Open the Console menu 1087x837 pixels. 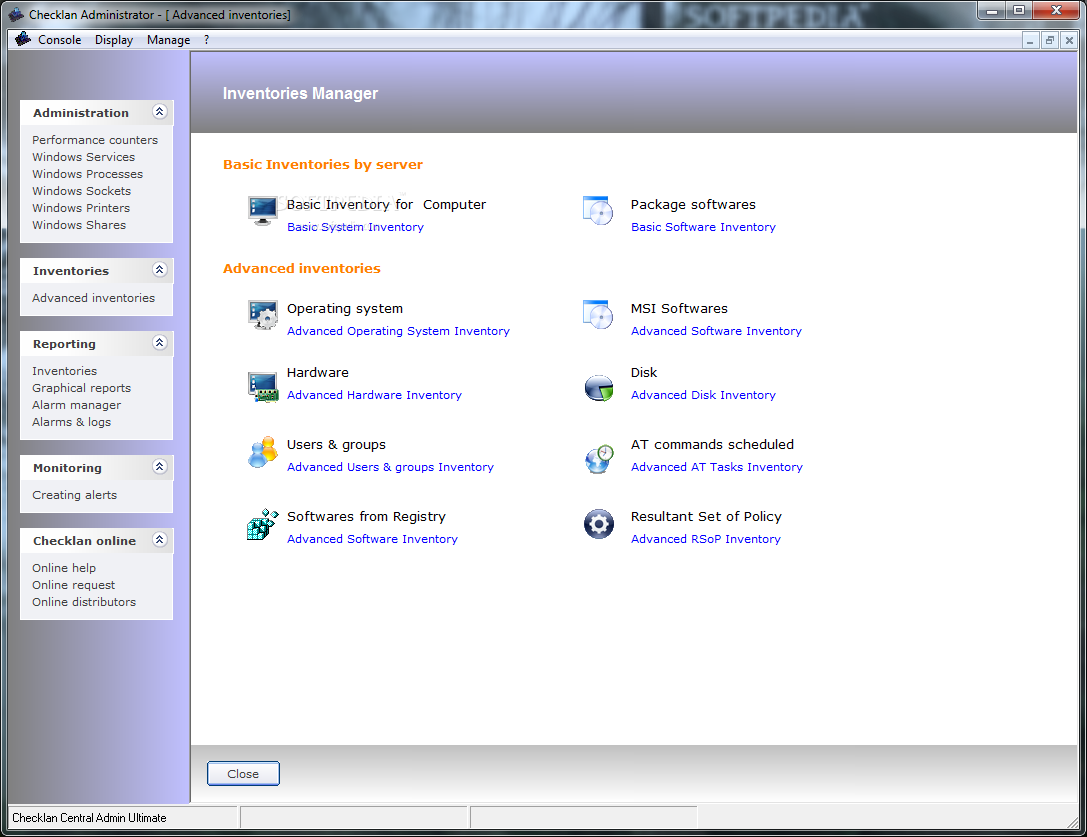(60, 40)
